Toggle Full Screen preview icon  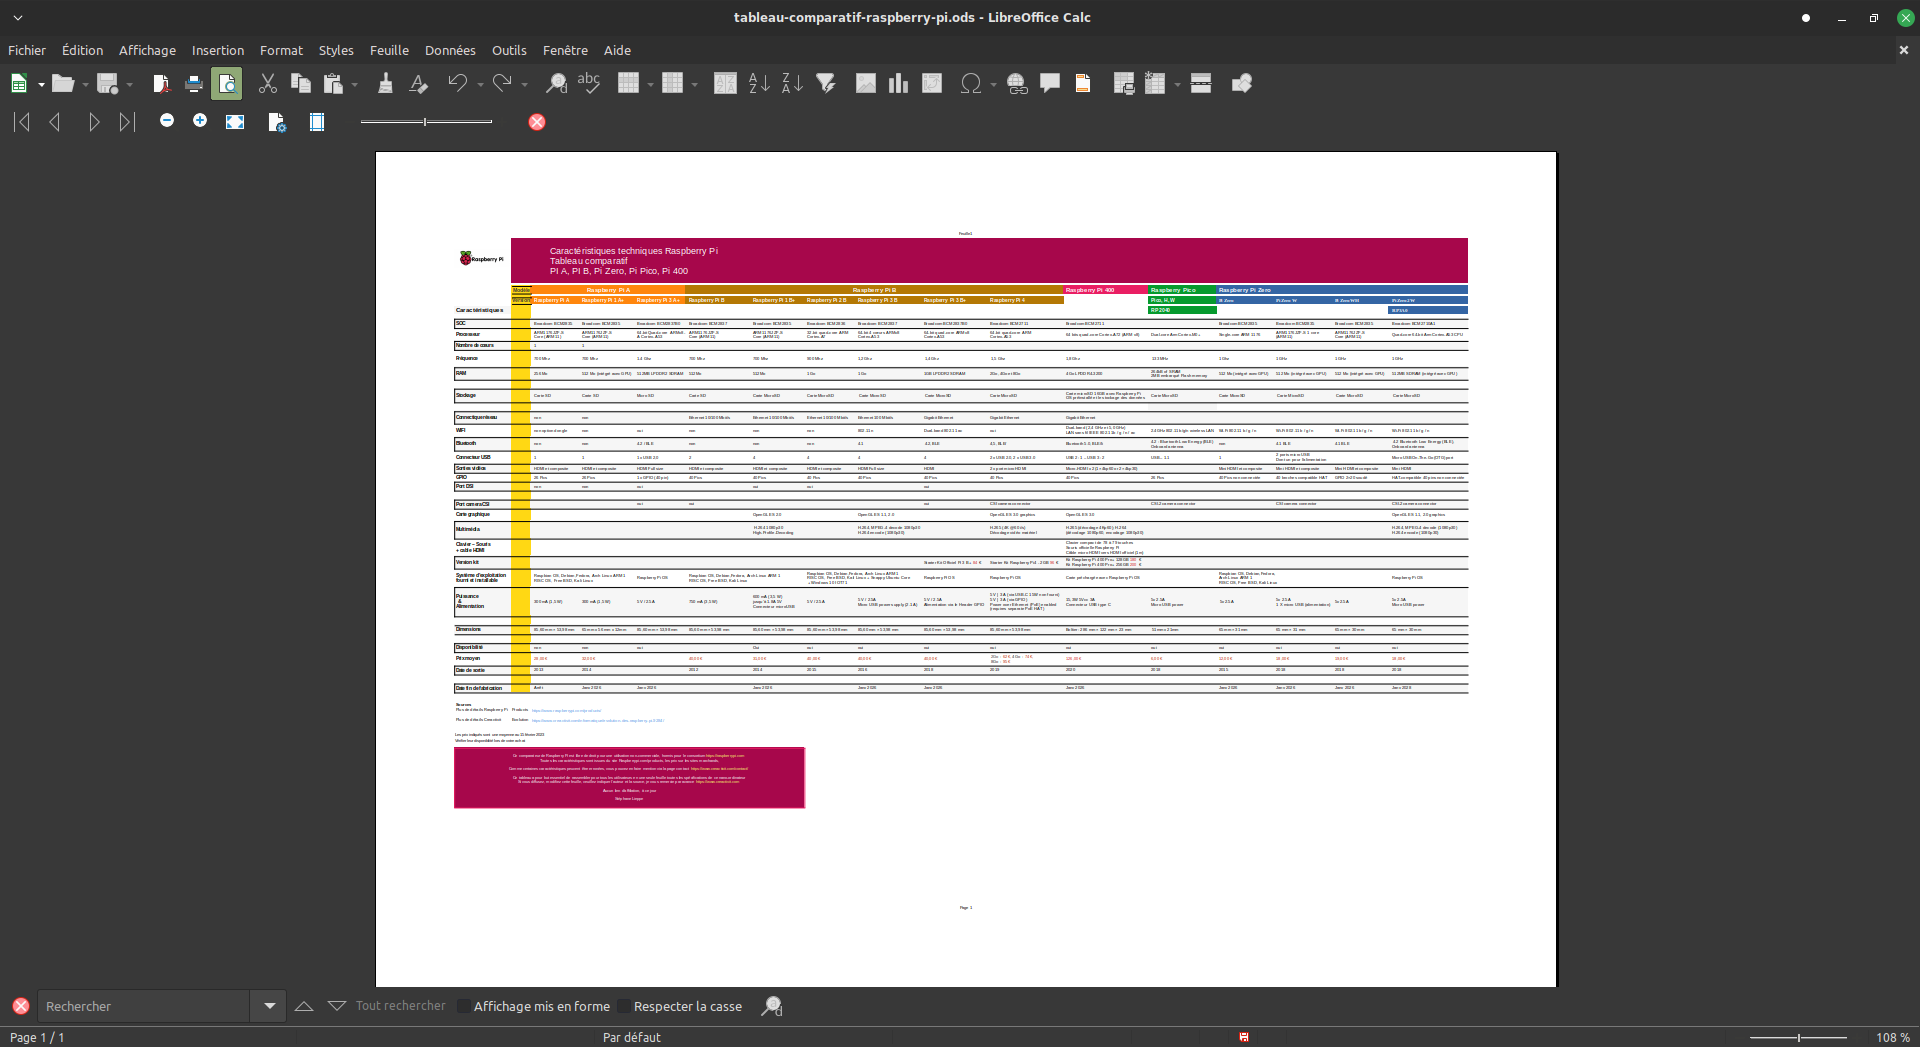235,122
